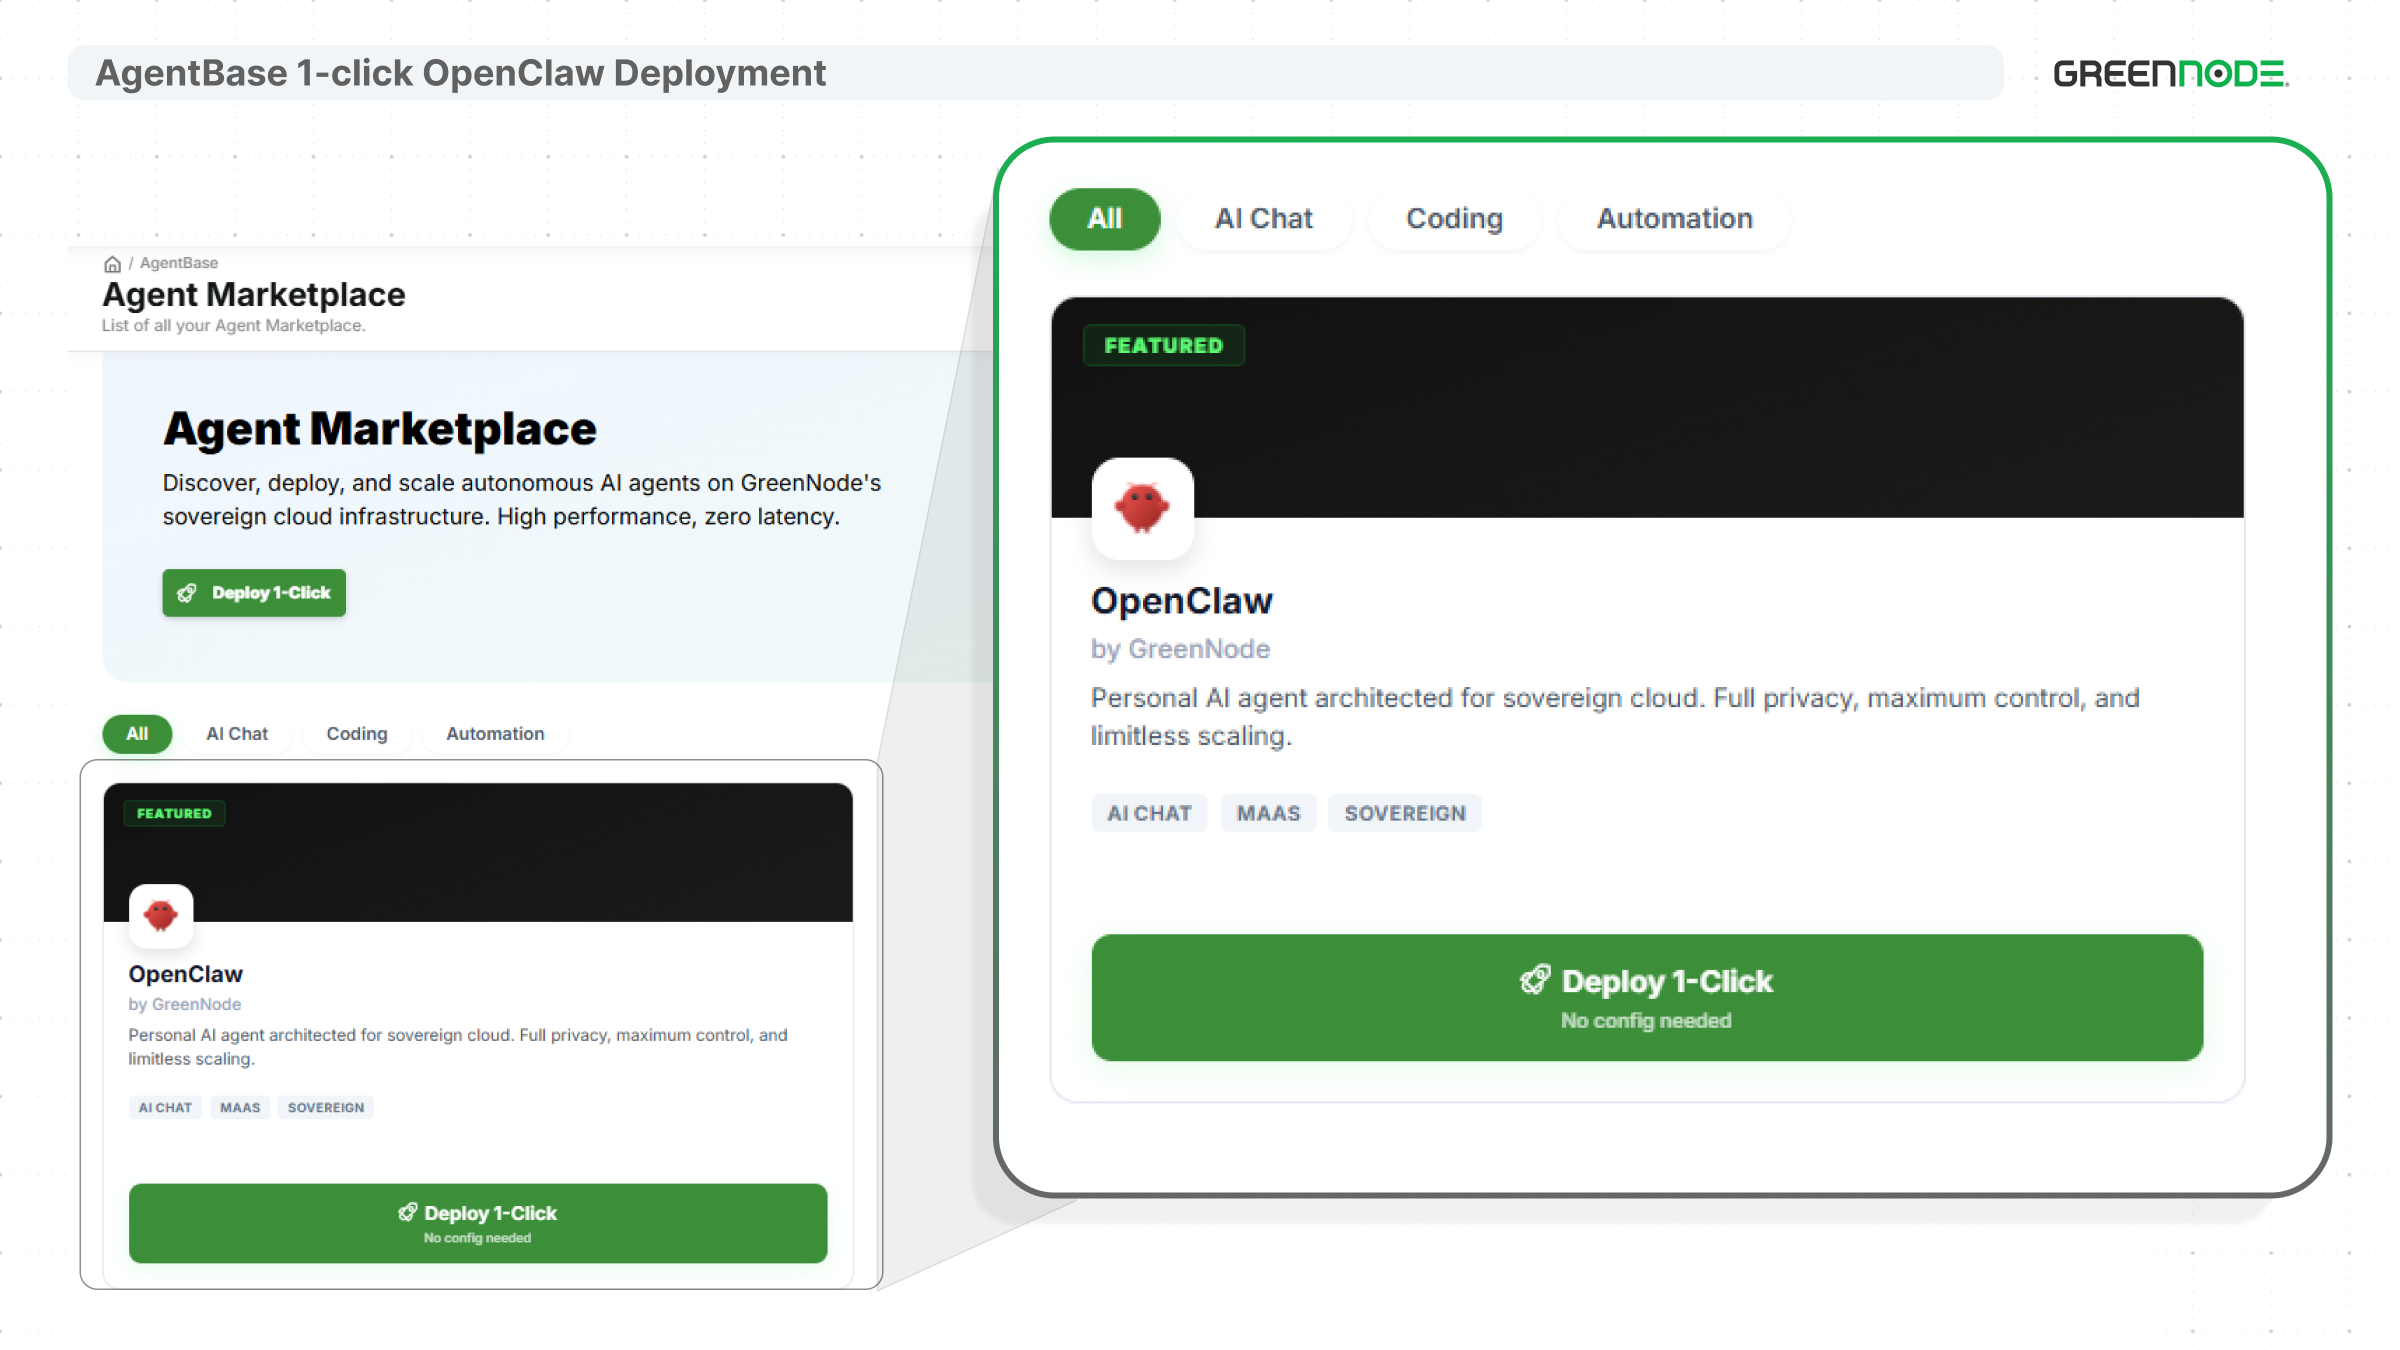
Task: Select the All filter in the small marketplace view
Action: (x=137, y=734)
